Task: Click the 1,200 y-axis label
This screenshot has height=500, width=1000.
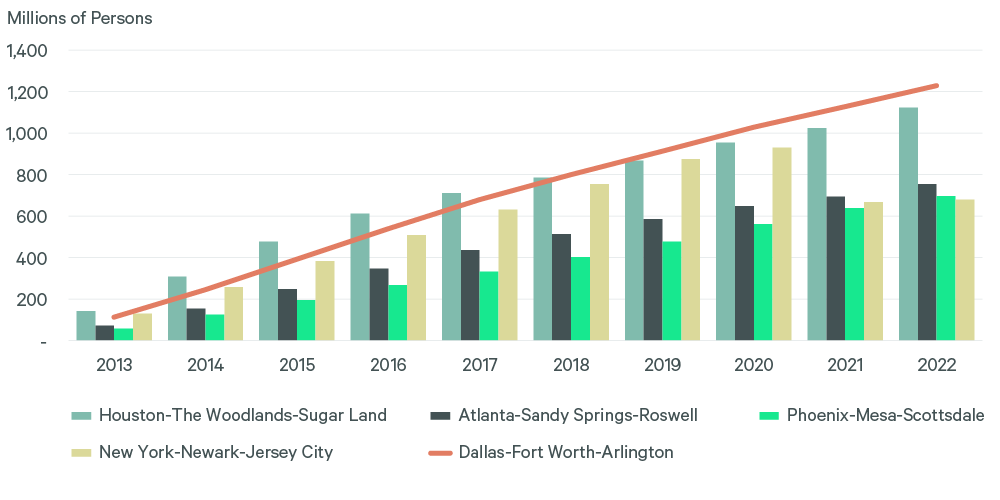Action: point(27,92)
